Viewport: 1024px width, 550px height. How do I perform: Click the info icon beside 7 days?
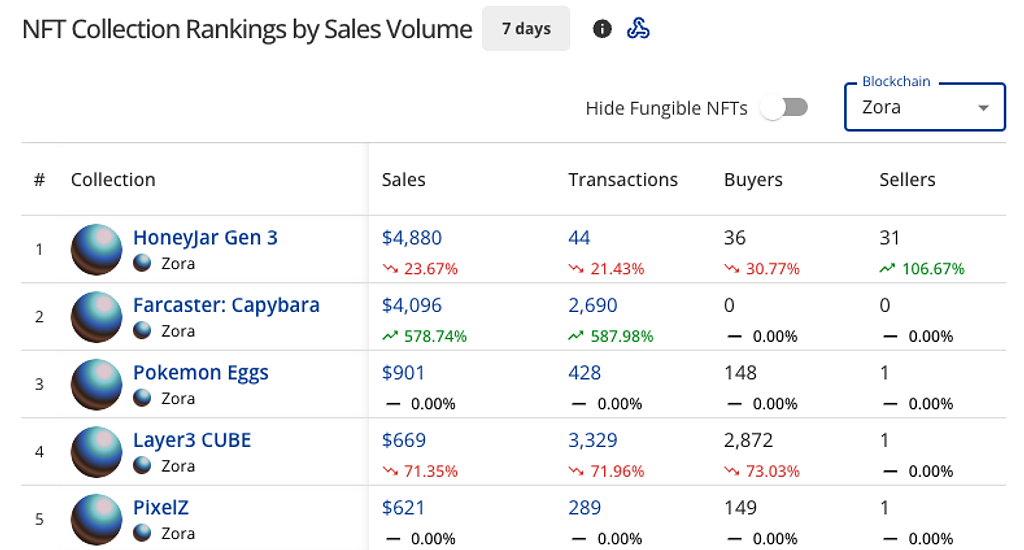[x=602, y=29]
